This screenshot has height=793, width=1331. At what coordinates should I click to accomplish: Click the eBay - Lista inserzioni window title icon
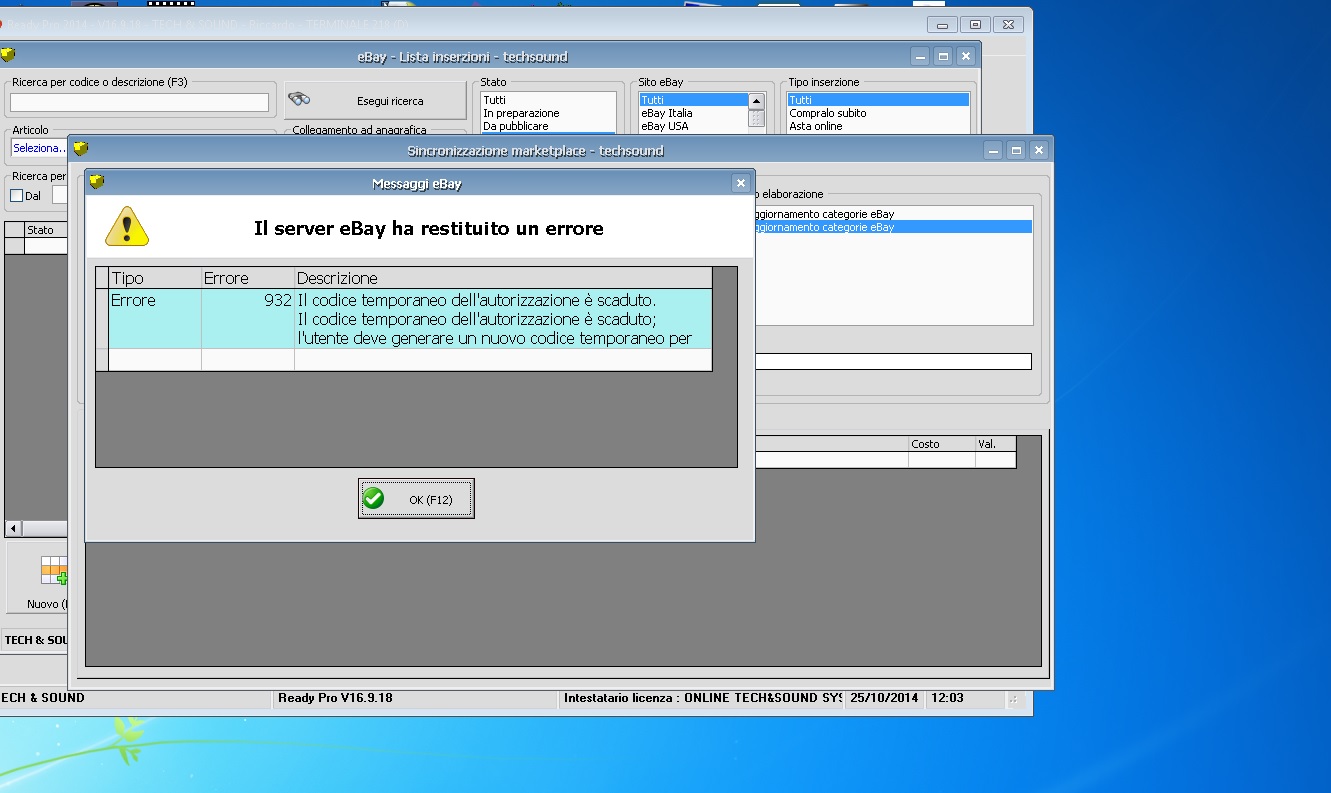[8, 56]
